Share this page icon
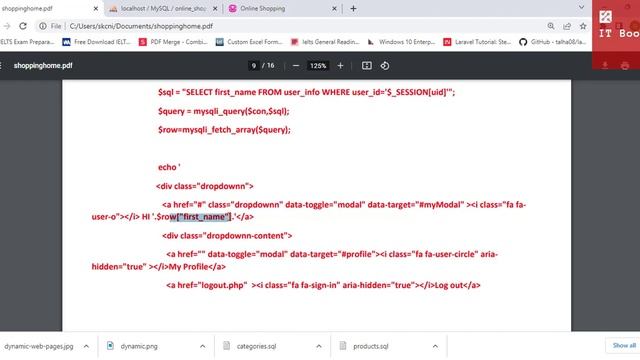 (567, 26)
